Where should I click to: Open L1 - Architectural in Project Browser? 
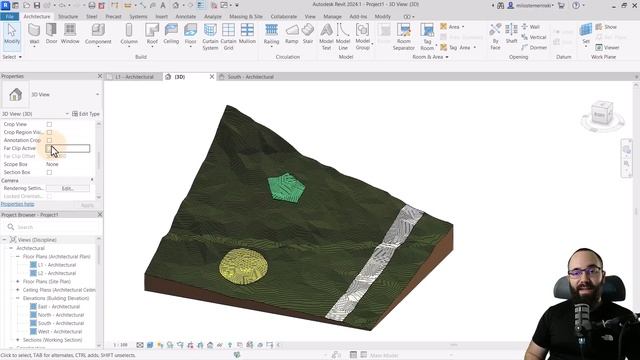[57, 265]
